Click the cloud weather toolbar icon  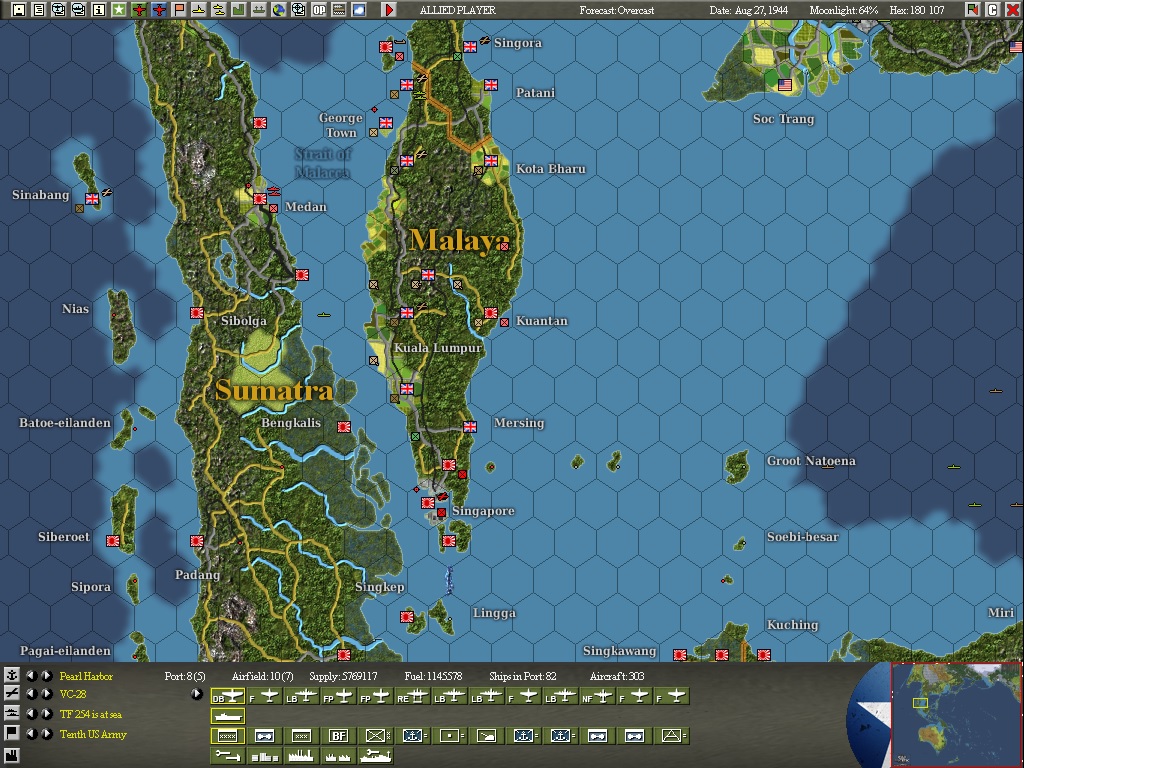[359, 10]
